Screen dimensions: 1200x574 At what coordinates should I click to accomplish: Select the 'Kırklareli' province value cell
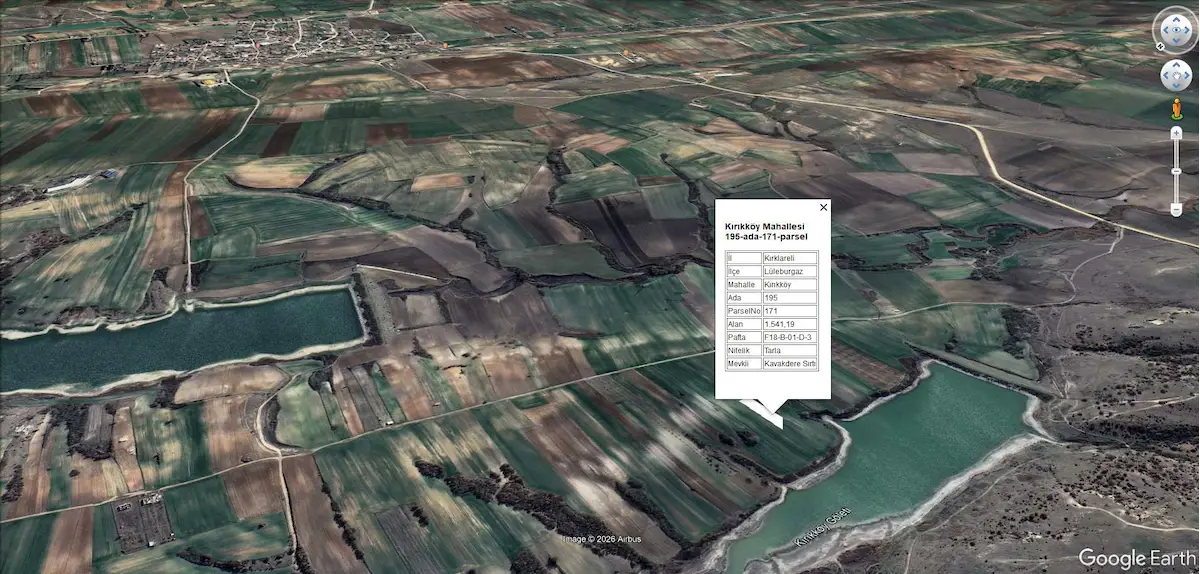[790, 258]
